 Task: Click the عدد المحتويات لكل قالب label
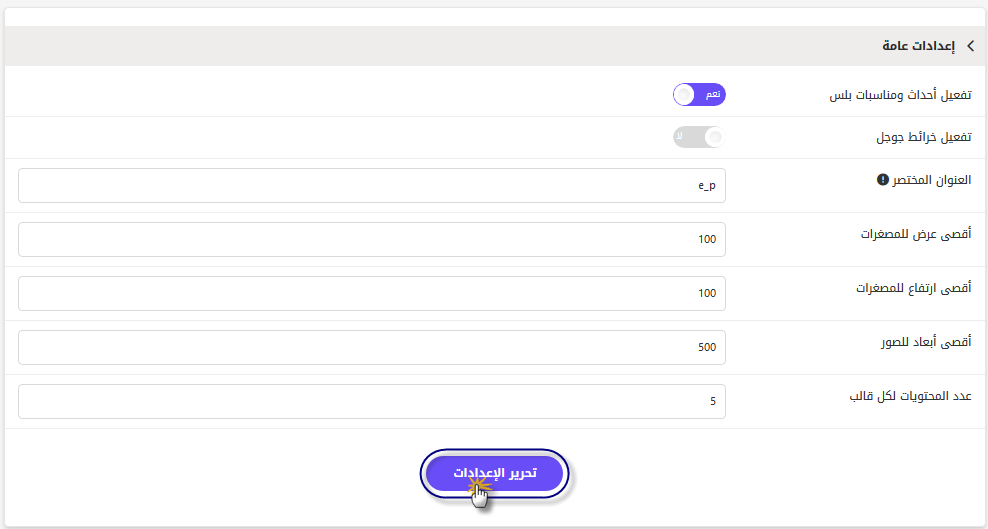[911, 396]
